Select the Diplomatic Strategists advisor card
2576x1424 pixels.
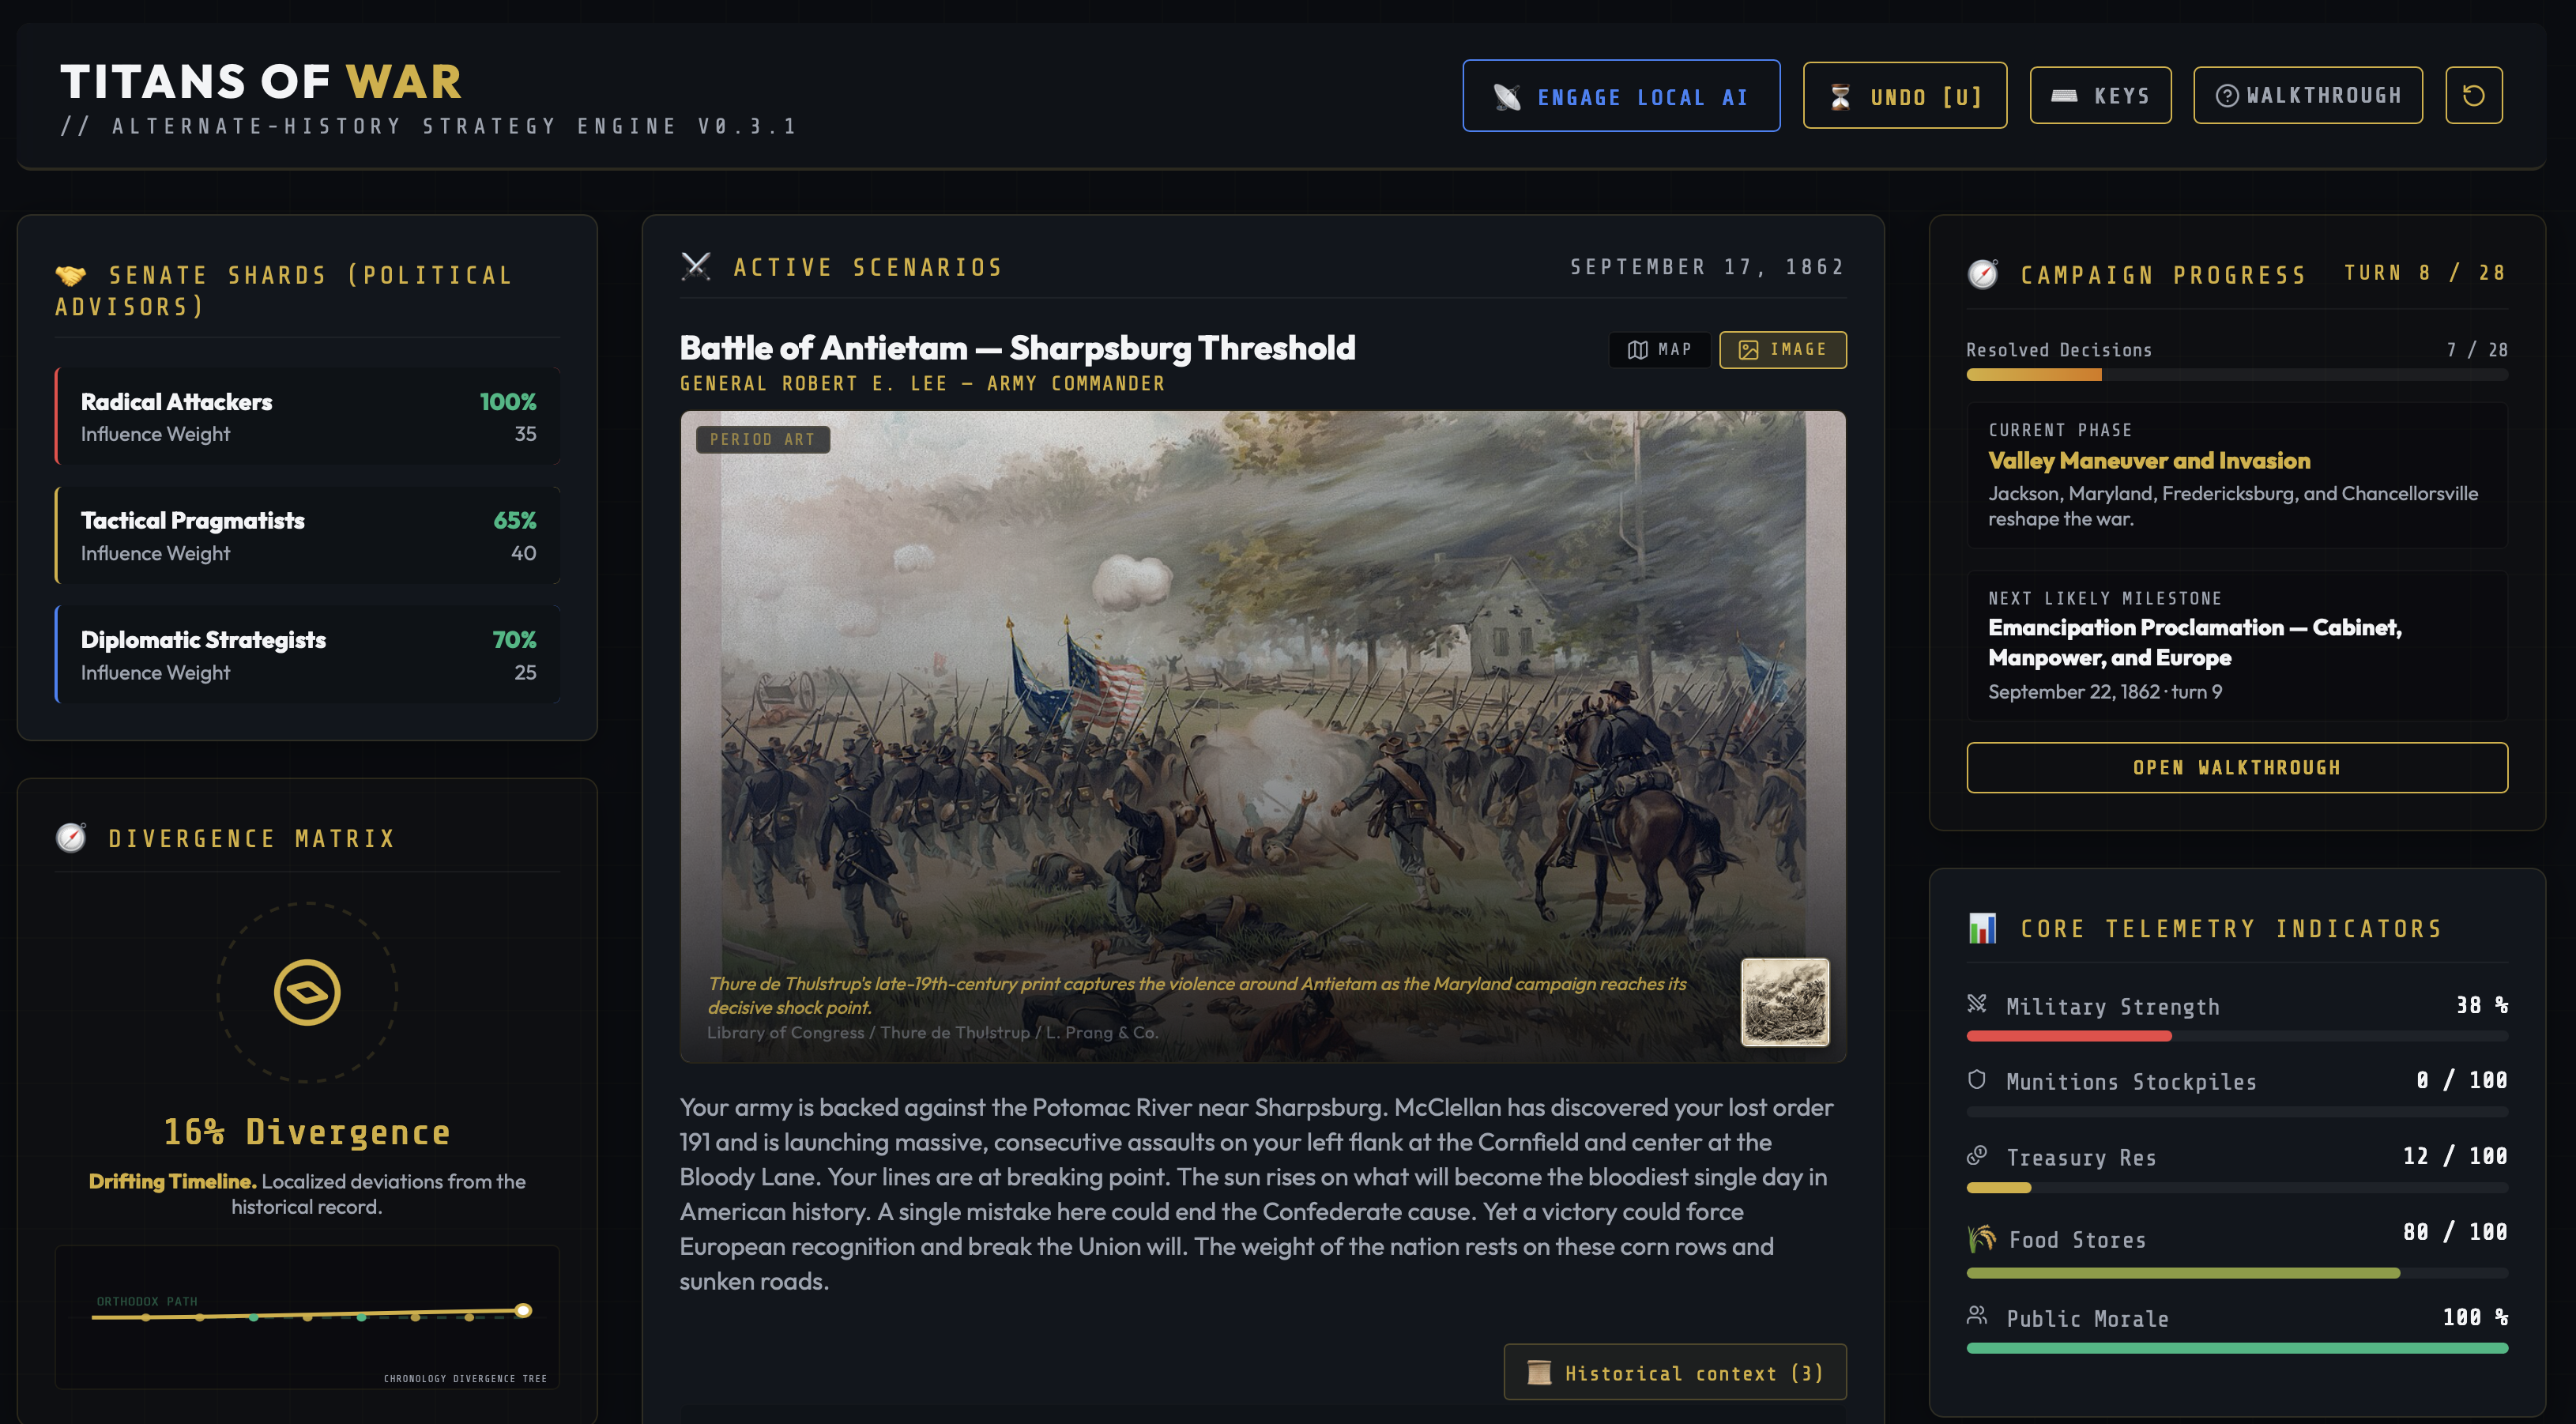point(307,655)
